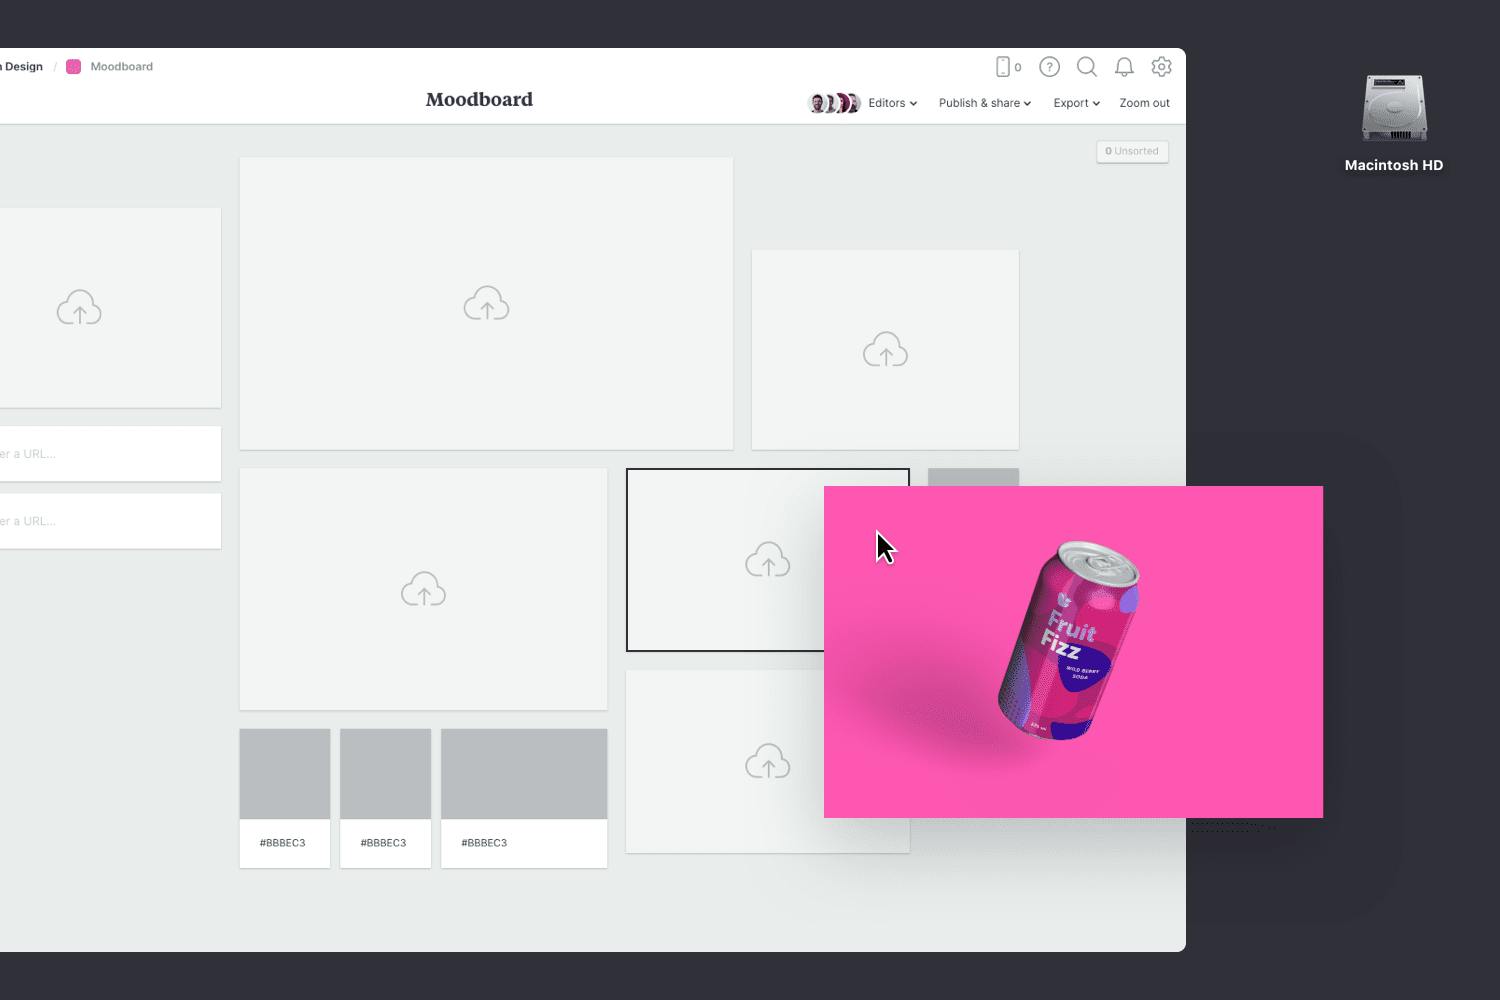Click the Design breadcrumb link
The height and width of the screenshot is (1000, 1500).
(20, 66)
